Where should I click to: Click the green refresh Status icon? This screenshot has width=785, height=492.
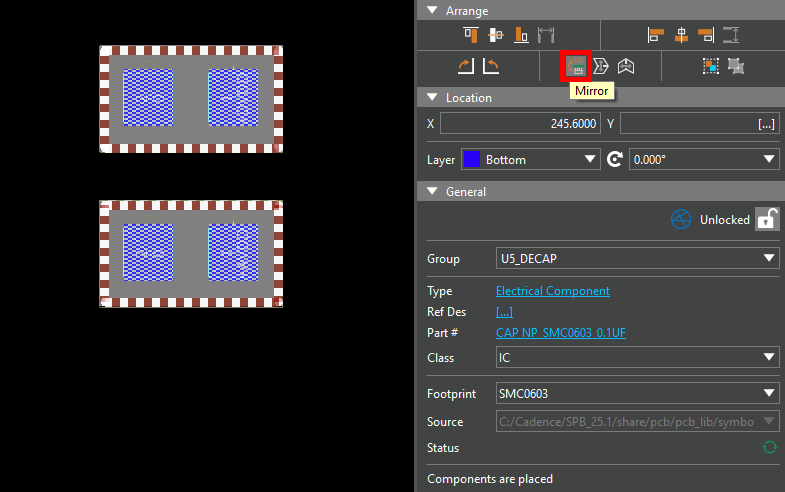pos(769,447)
